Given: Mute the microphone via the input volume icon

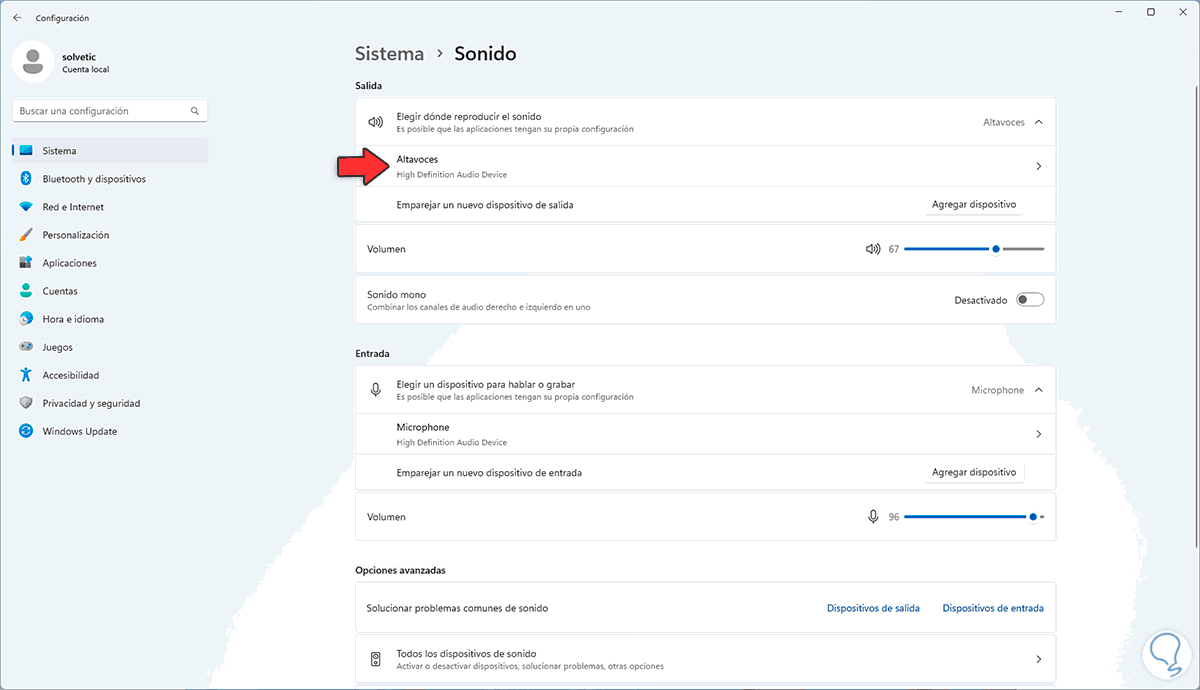Looking at the screenshot, I should click(x=873, y=517).
